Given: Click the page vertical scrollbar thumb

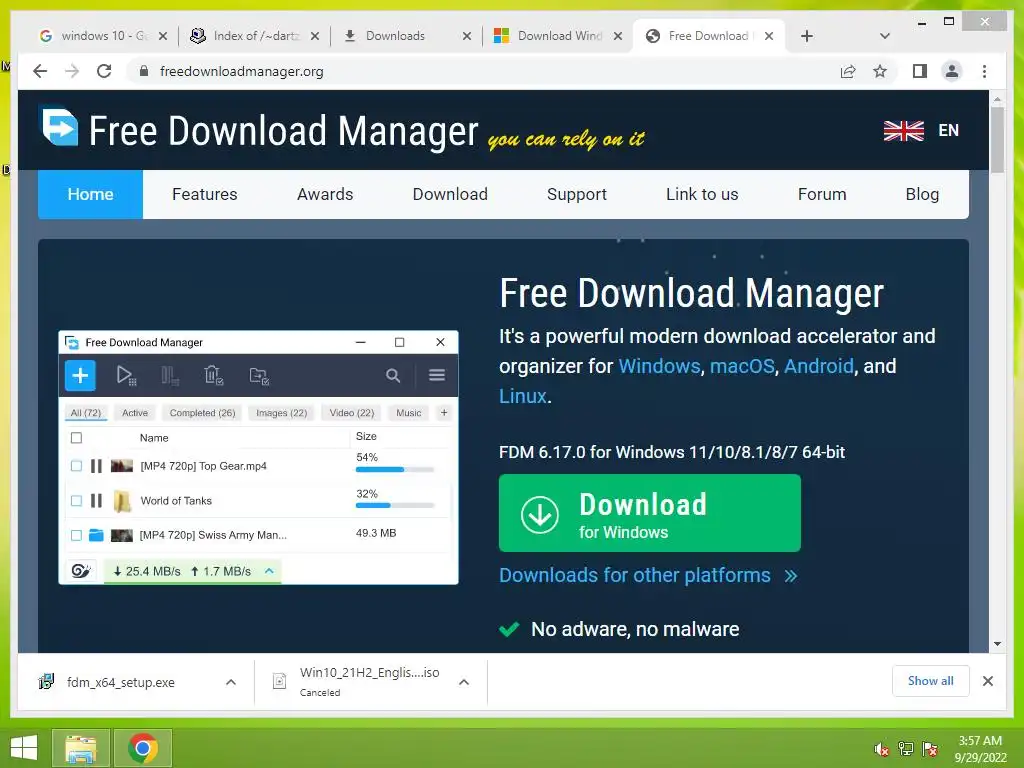Looking at the screenshot, I should 997,140.
